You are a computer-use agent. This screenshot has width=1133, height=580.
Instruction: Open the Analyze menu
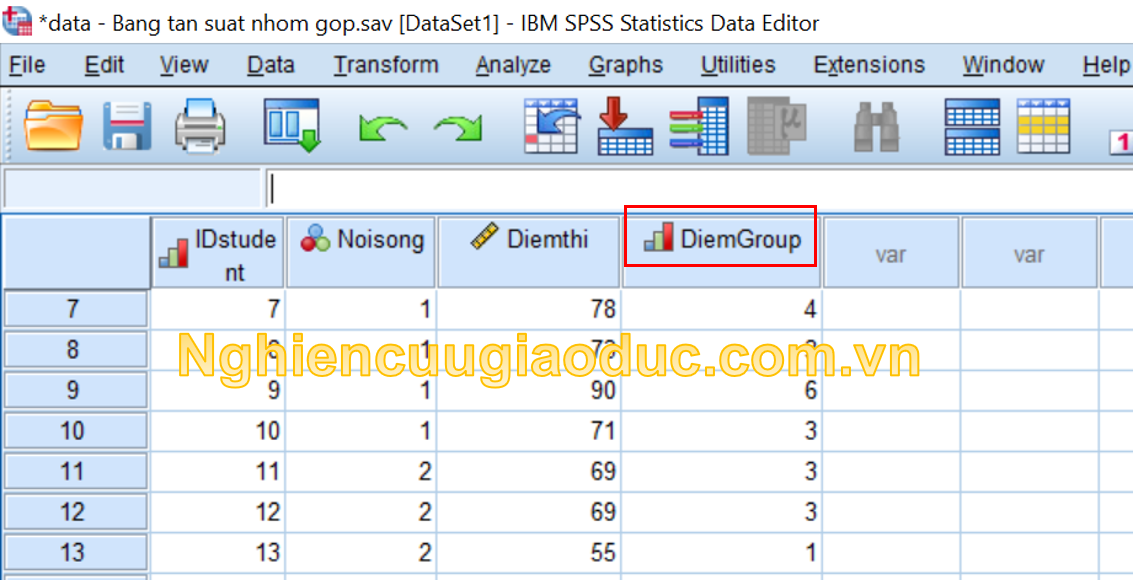click(513, 65)
